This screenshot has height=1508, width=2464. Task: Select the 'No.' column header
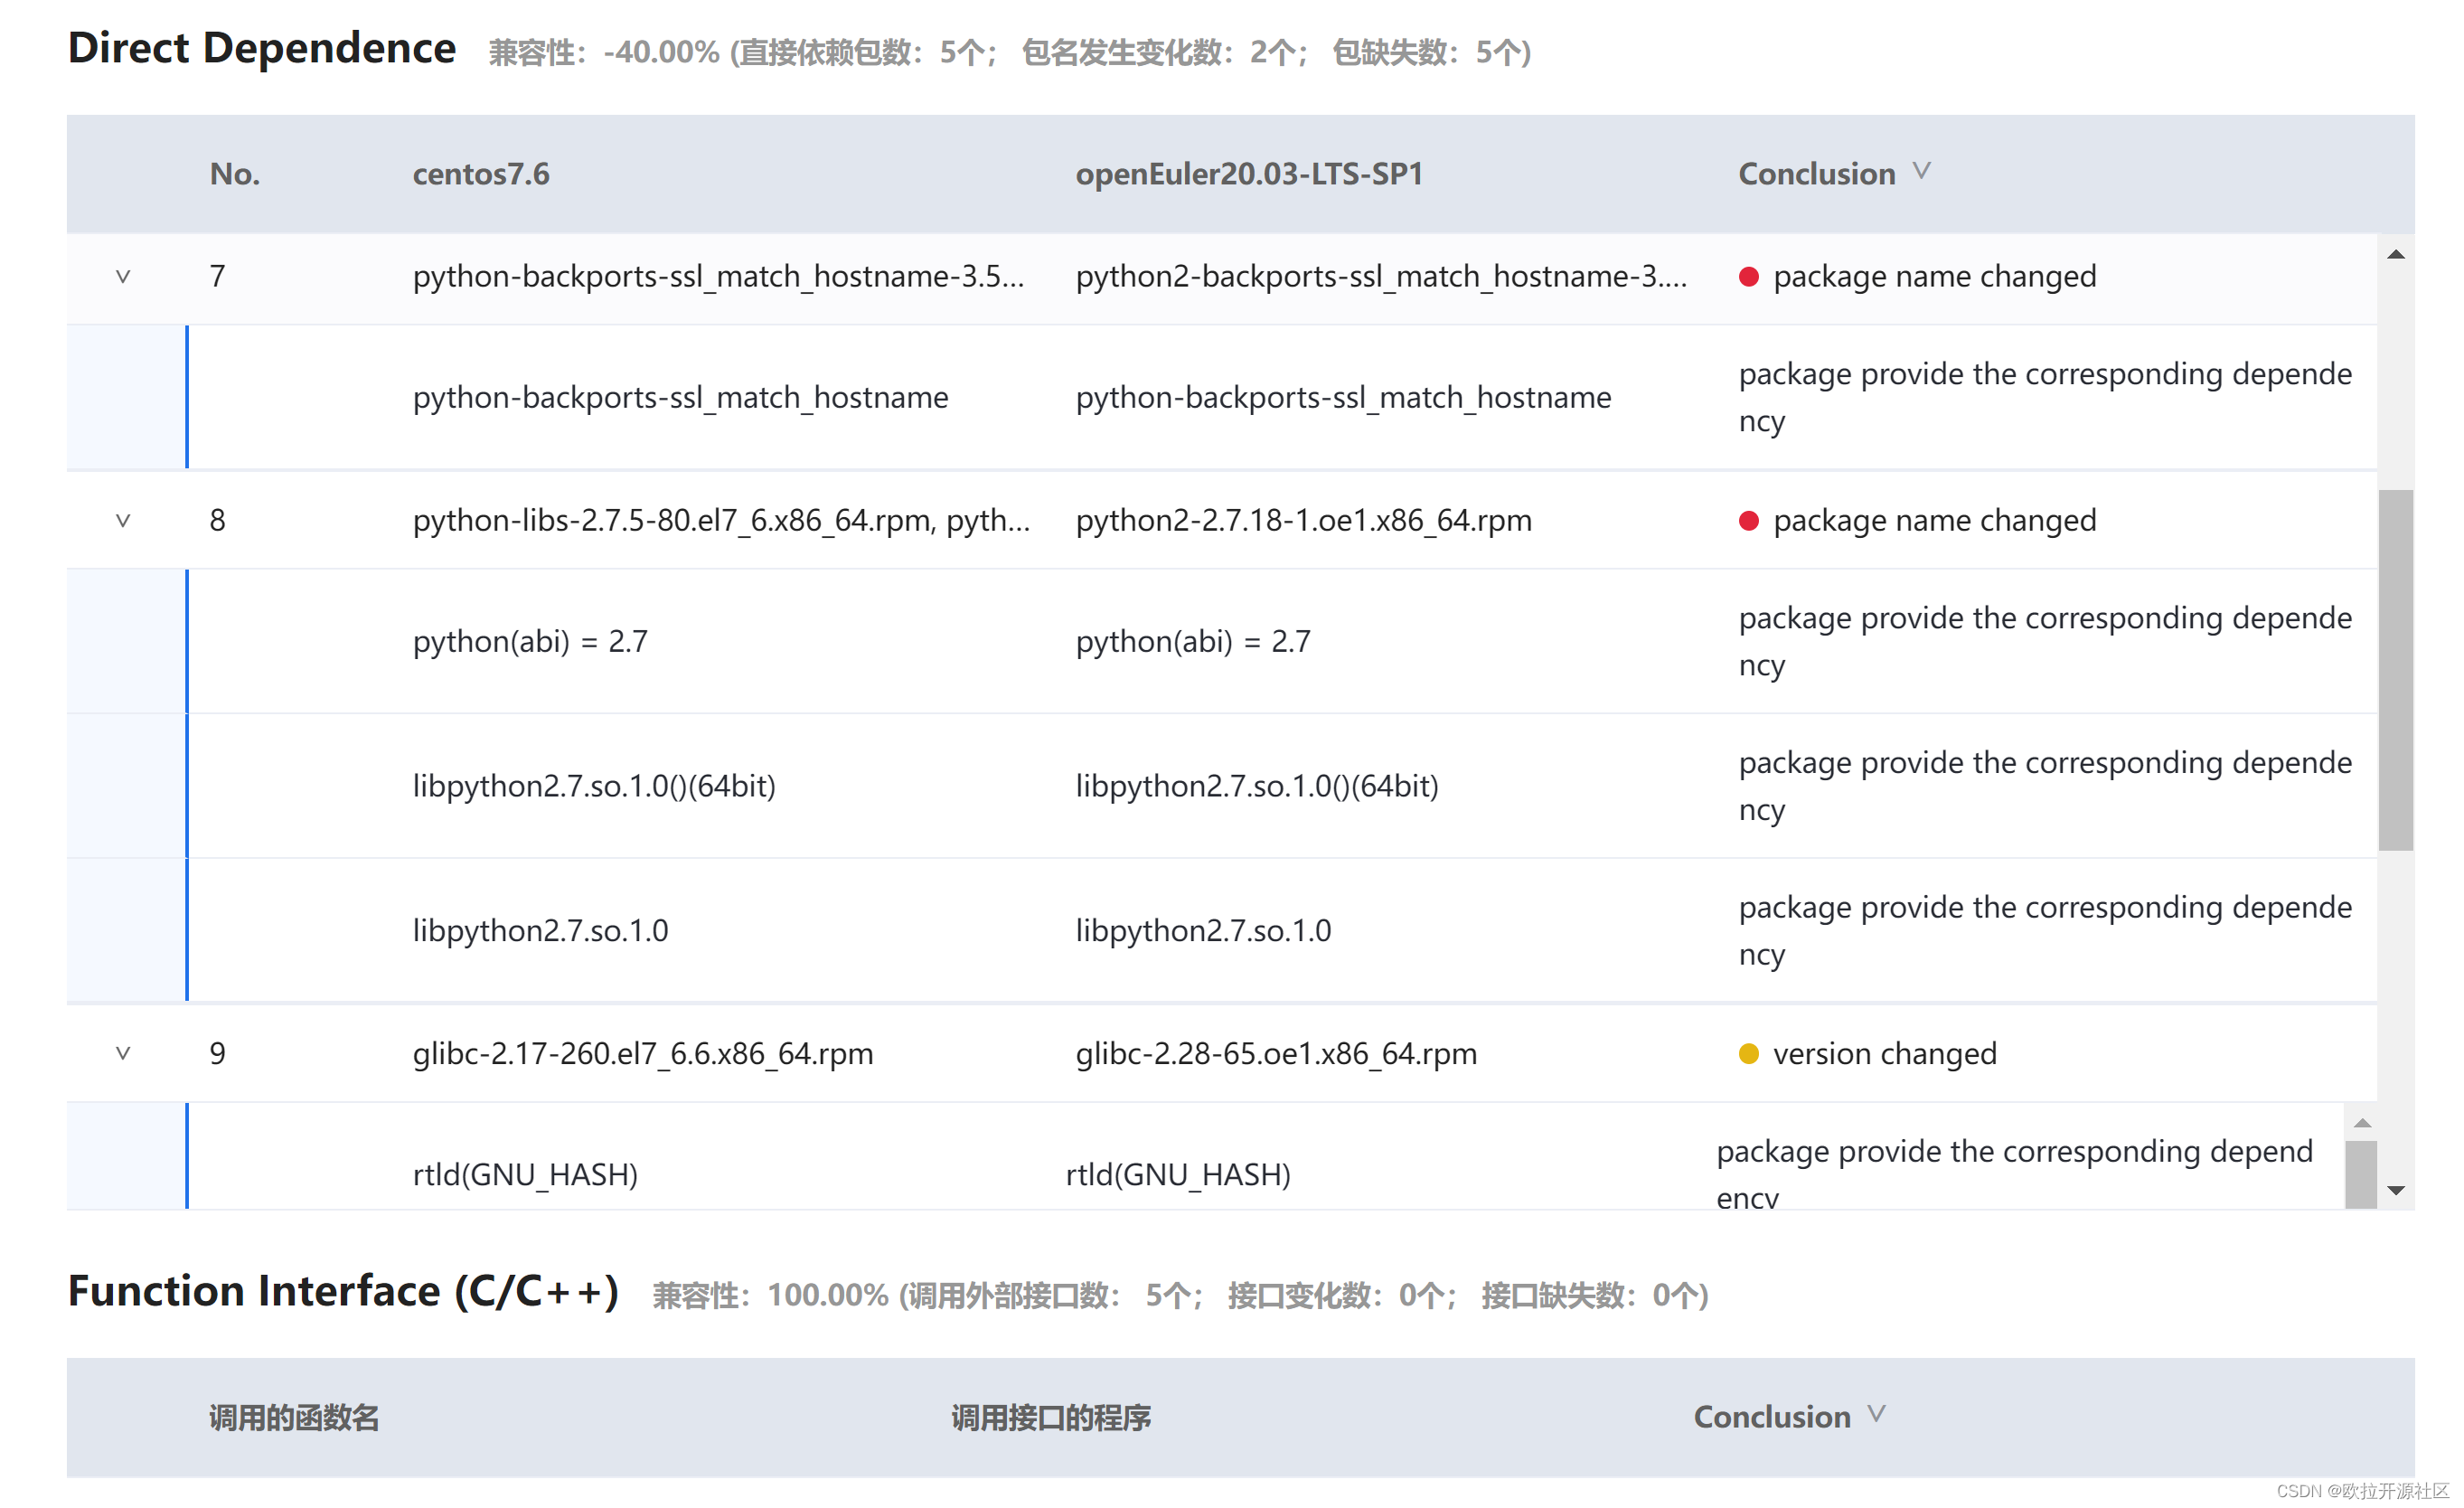[x=235, y=174]
